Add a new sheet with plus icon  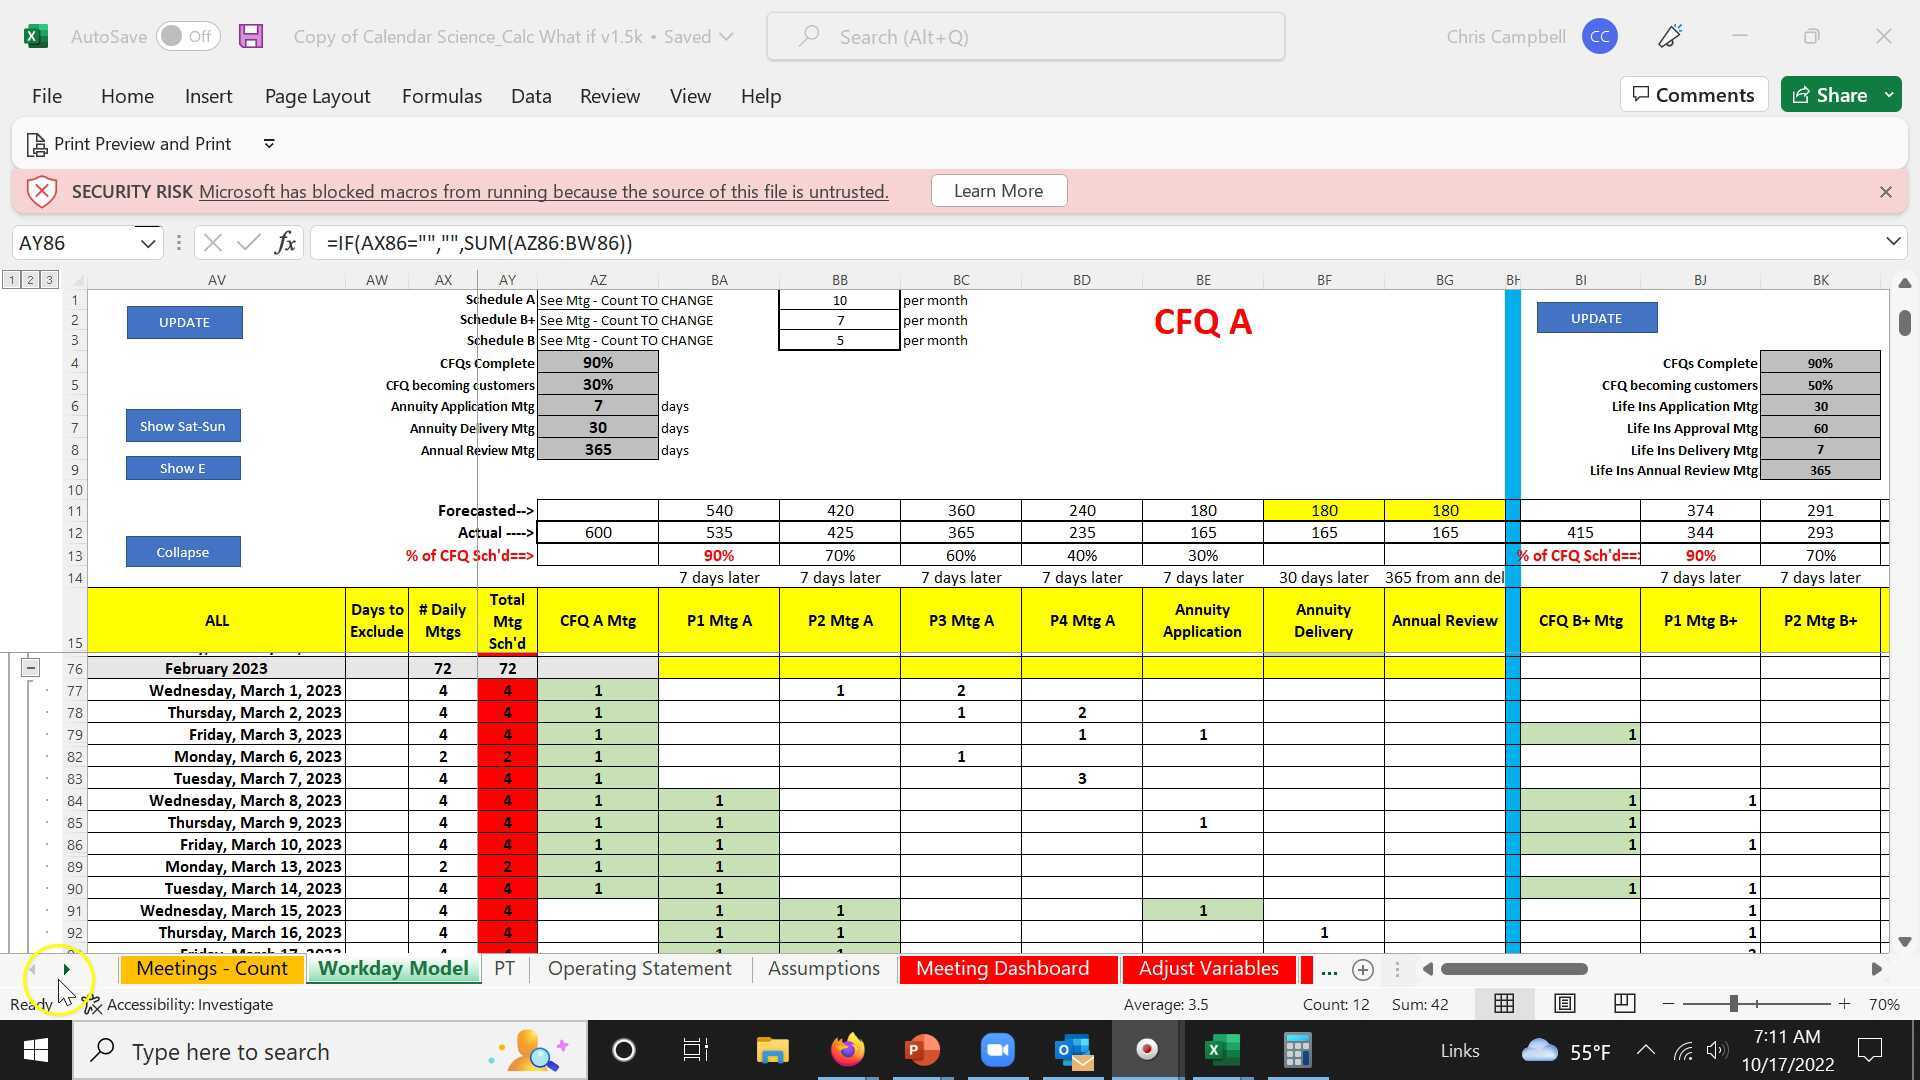coord(1362,969)
